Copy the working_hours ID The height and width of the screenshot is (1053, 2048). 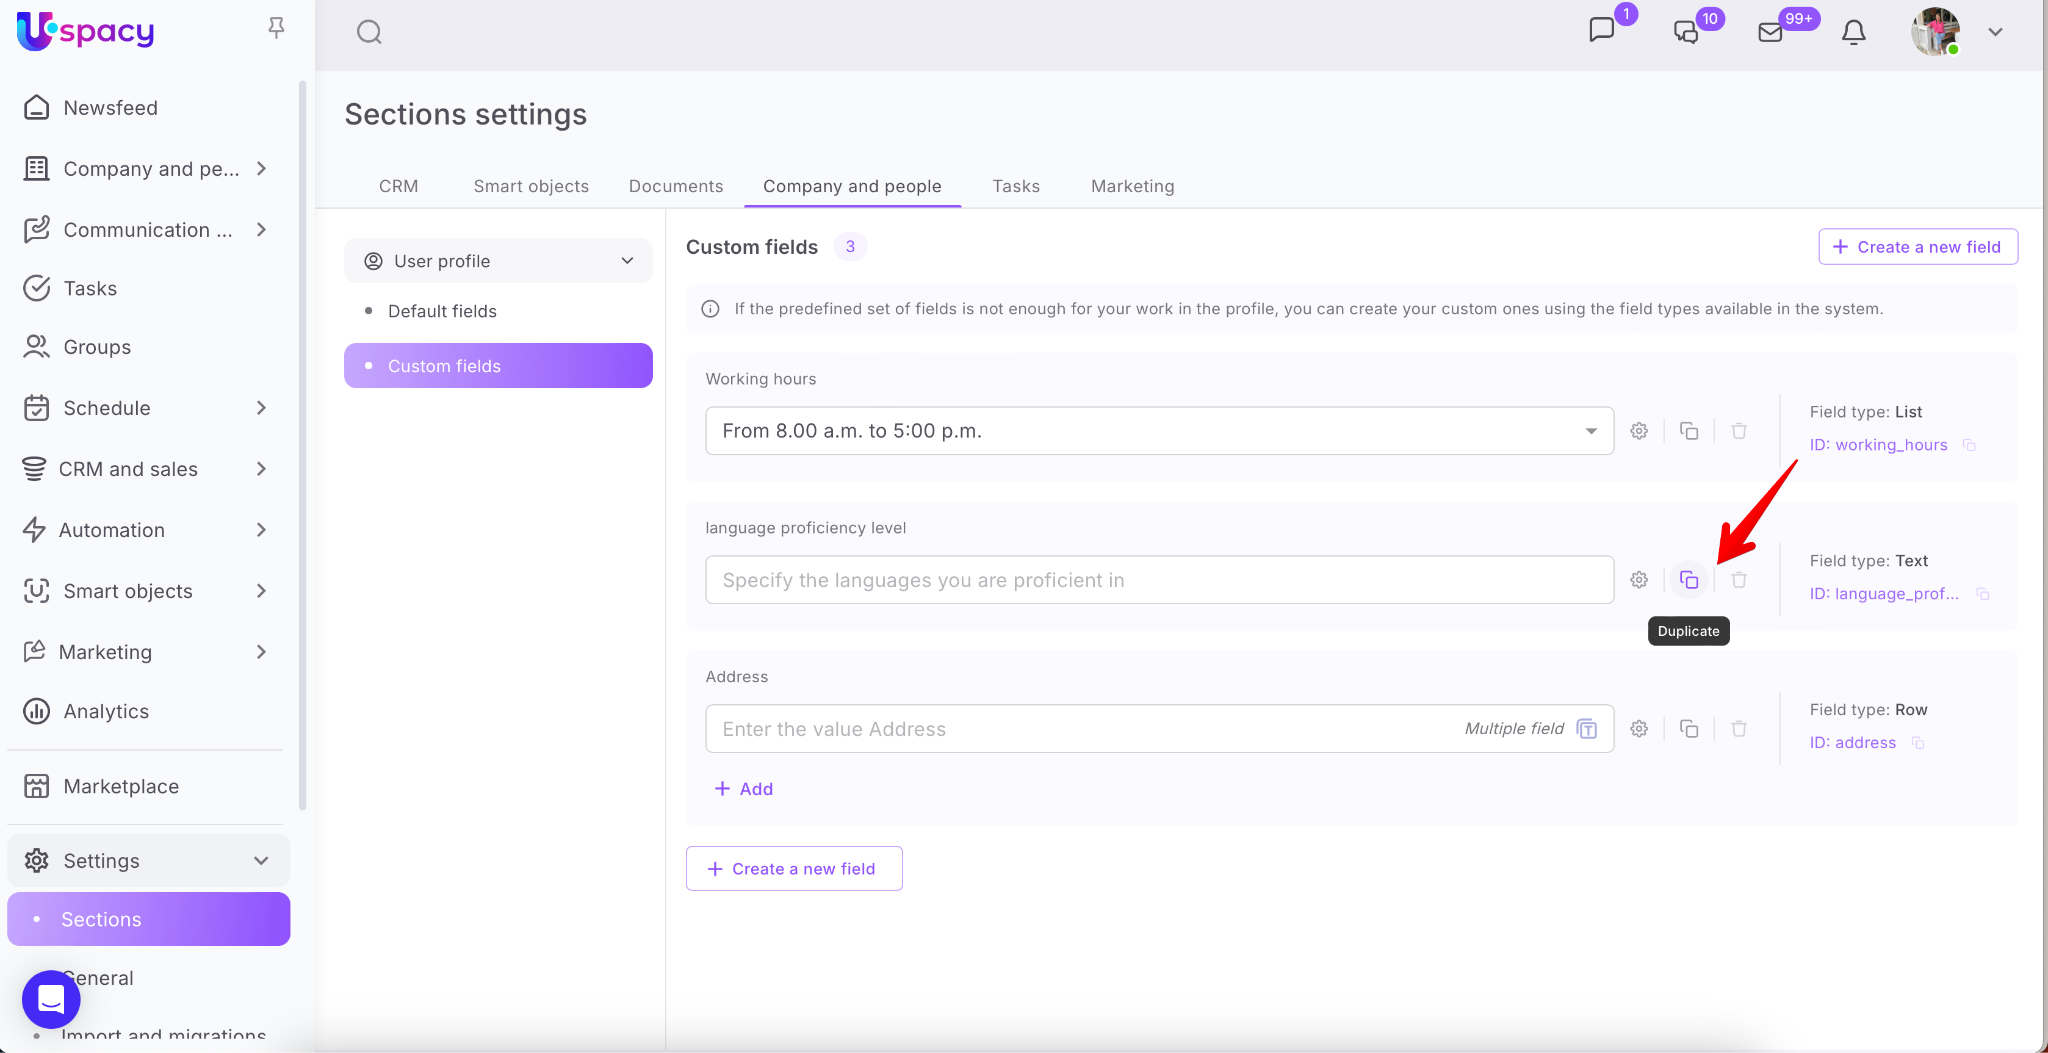[x=1969, y=445]
